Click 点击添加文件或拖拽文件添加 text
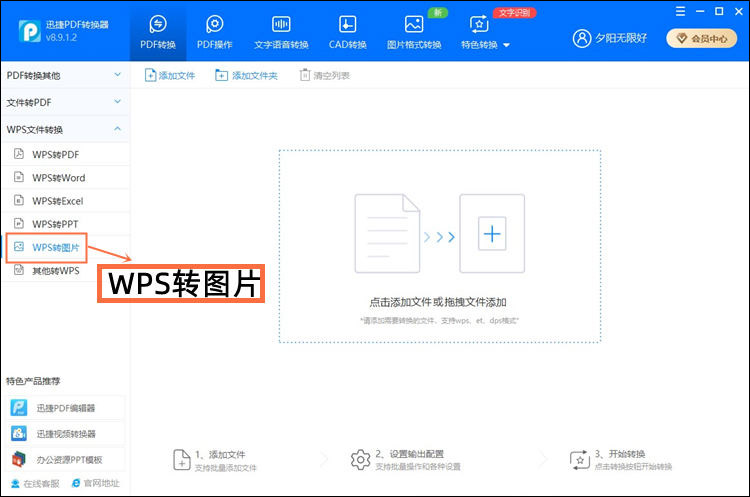The height and width of the screenshot is (497, 750). tap(438, 302)
